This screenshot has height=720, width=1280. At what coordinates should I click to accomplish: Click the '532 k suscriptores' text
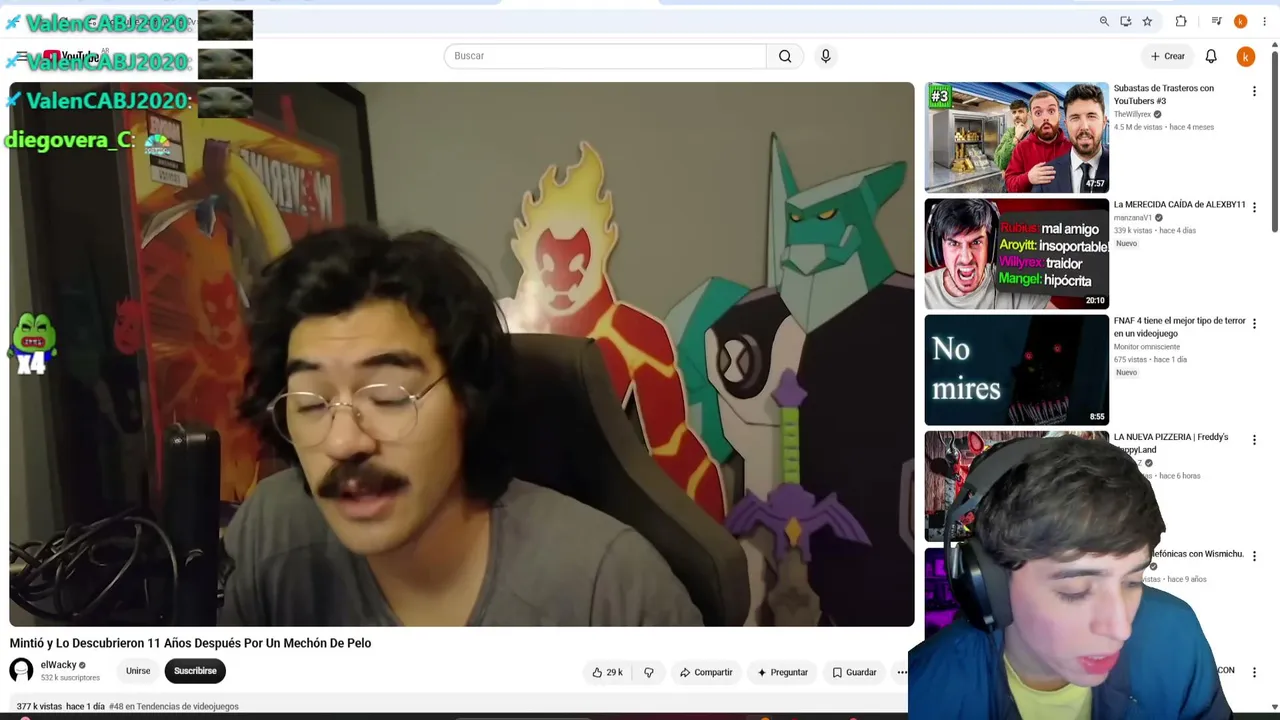pos(70,678)
